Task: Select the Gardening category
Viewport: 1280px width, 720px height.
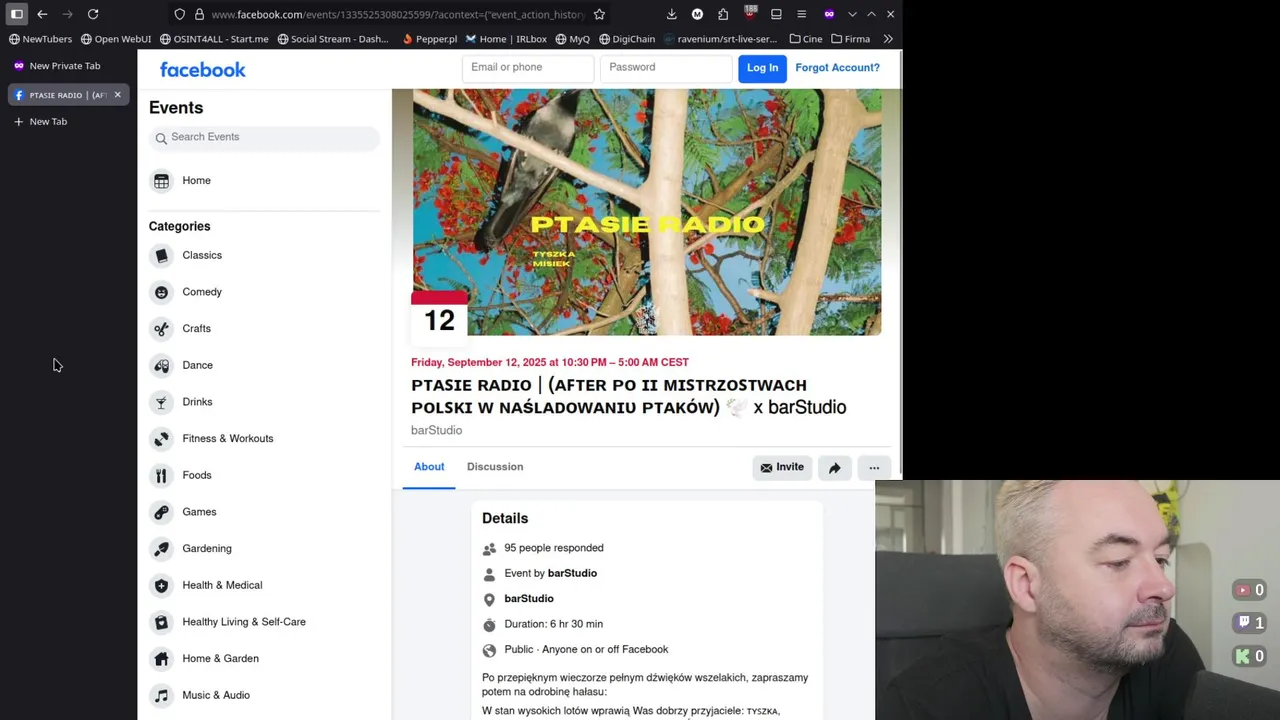Action: 264,548
